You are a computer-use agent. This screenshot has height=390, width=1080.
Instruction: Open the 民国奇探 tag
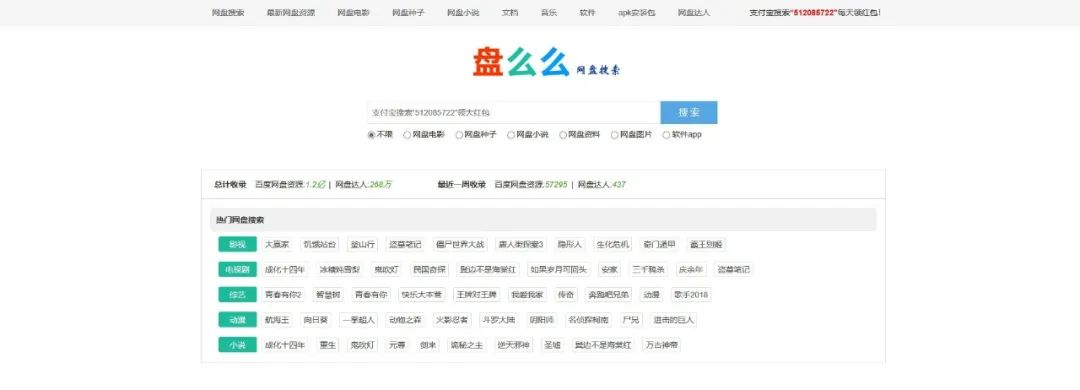point(429,269)
